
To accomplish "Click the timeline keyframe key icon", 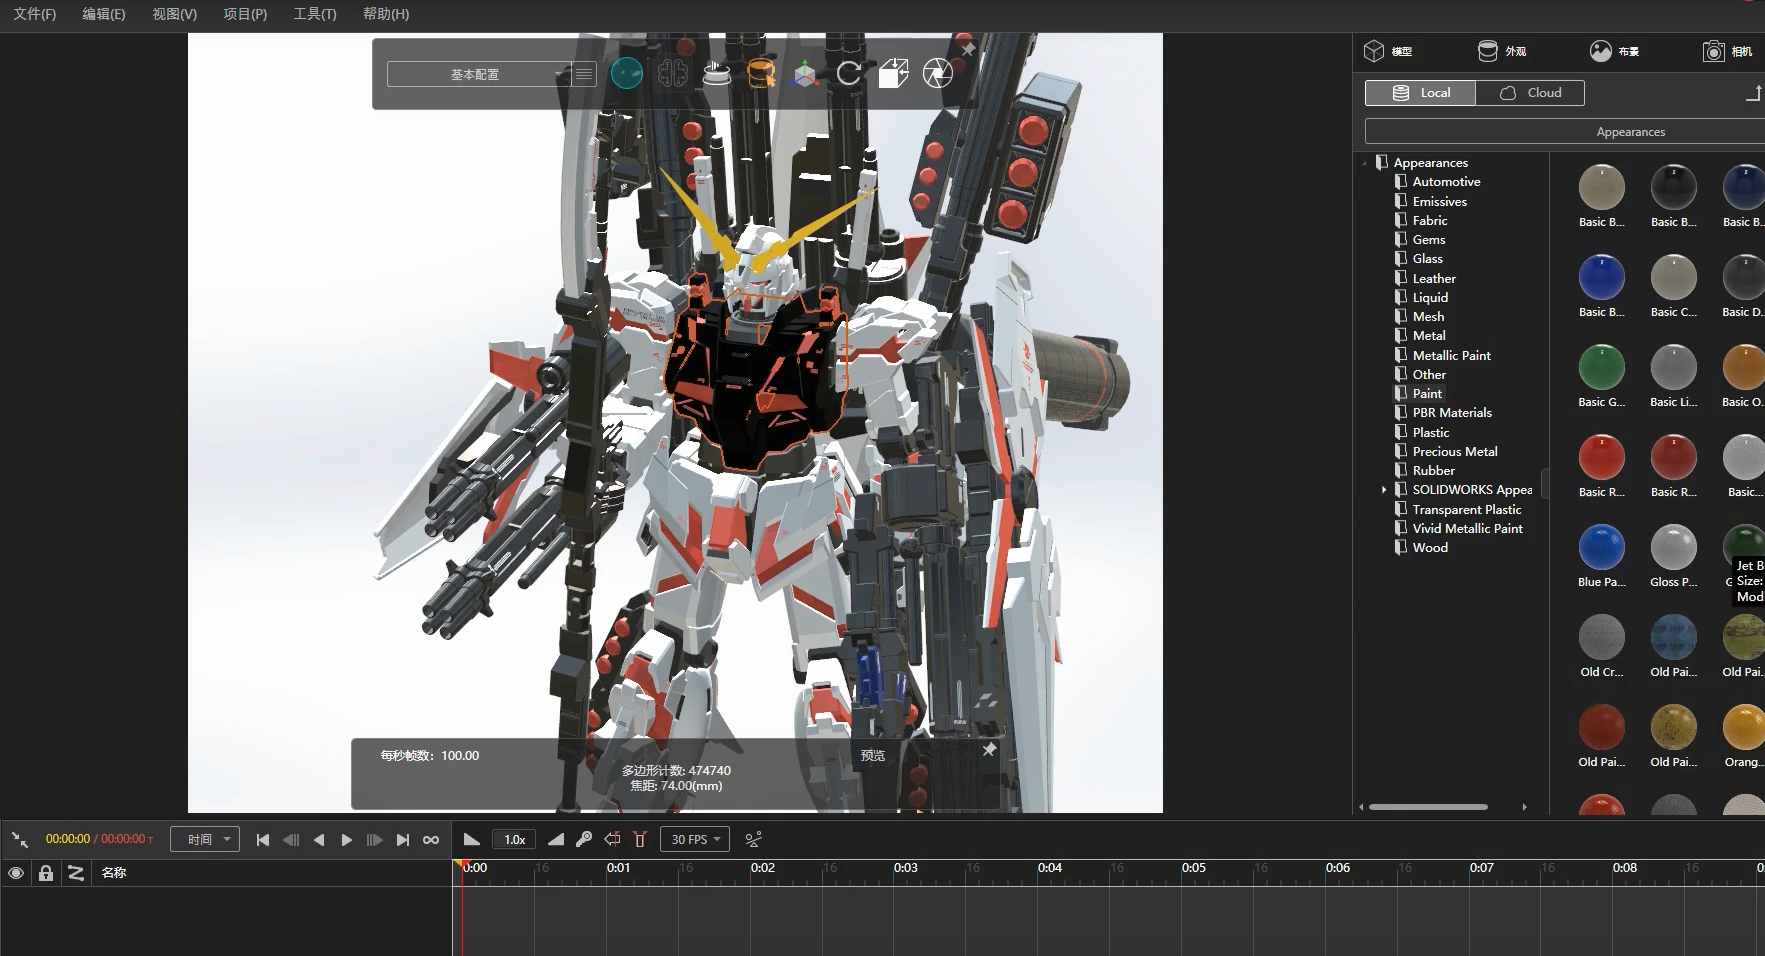I will [x=584, y=839].
